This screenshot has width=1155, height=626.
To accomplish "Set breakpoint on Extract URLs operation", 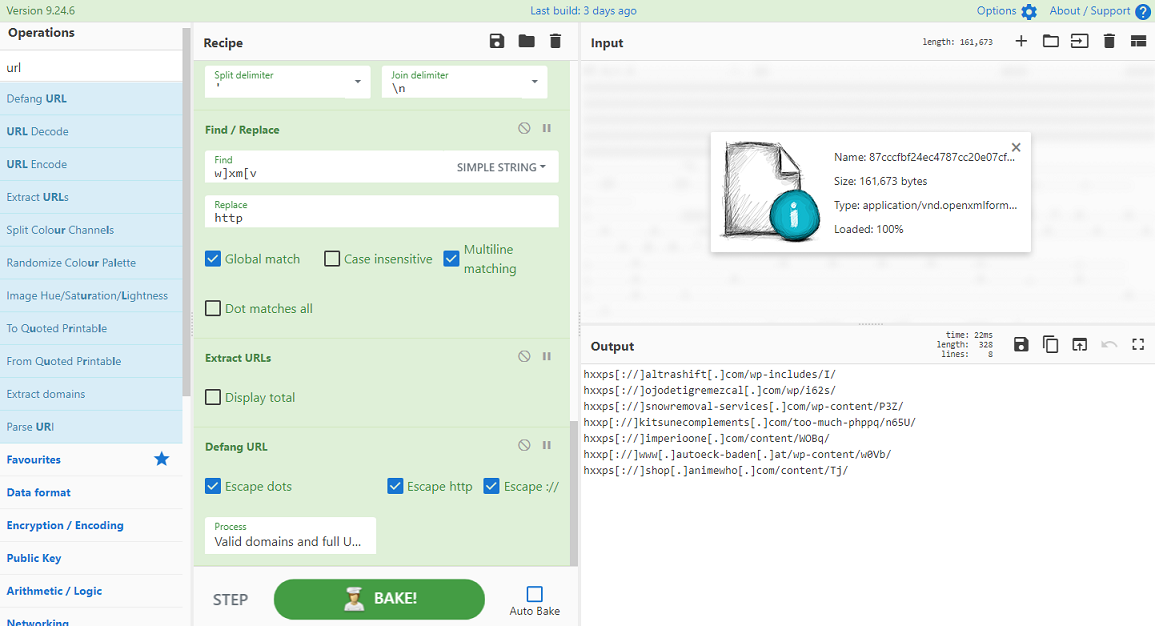I will pyautogui.click(x=547, y=356).
